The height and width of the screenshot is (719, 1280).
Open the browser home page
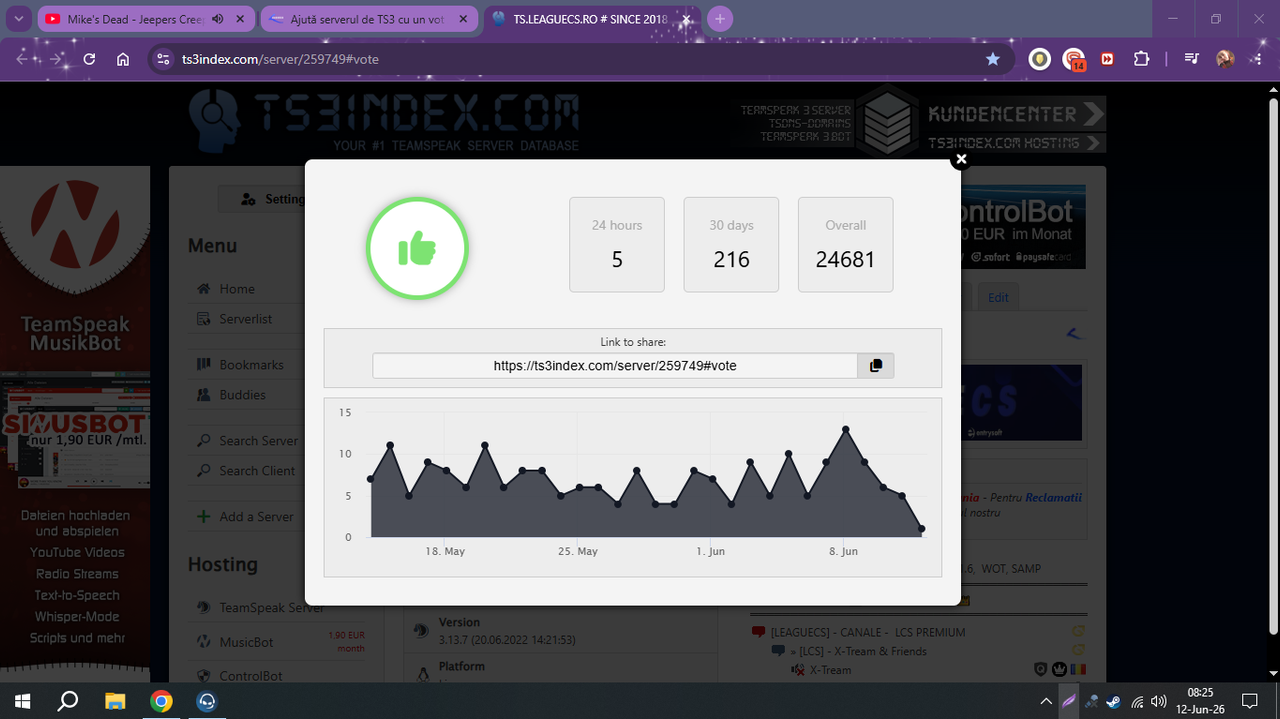(123, 59)
